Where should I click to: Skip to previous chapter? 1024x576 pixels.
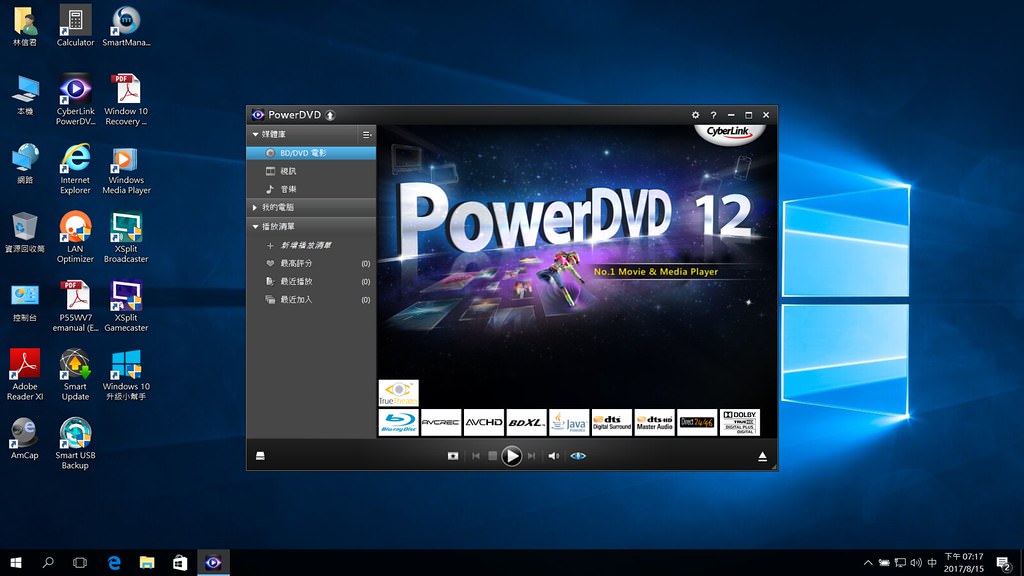tap(475, 456)
